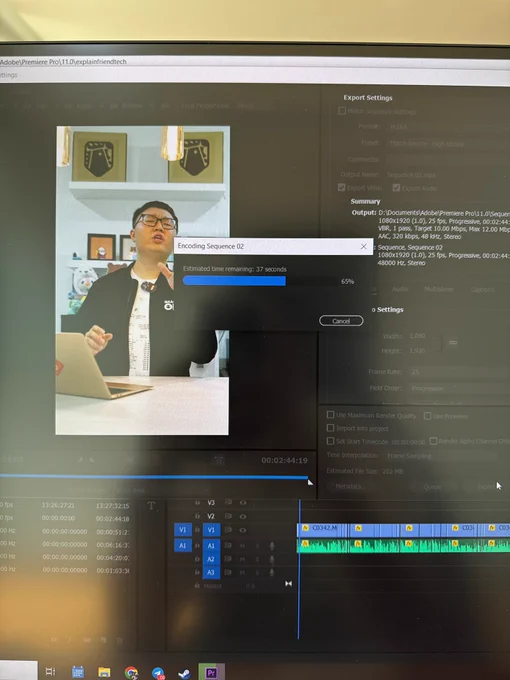Switch to the Audio export tab

399,289
